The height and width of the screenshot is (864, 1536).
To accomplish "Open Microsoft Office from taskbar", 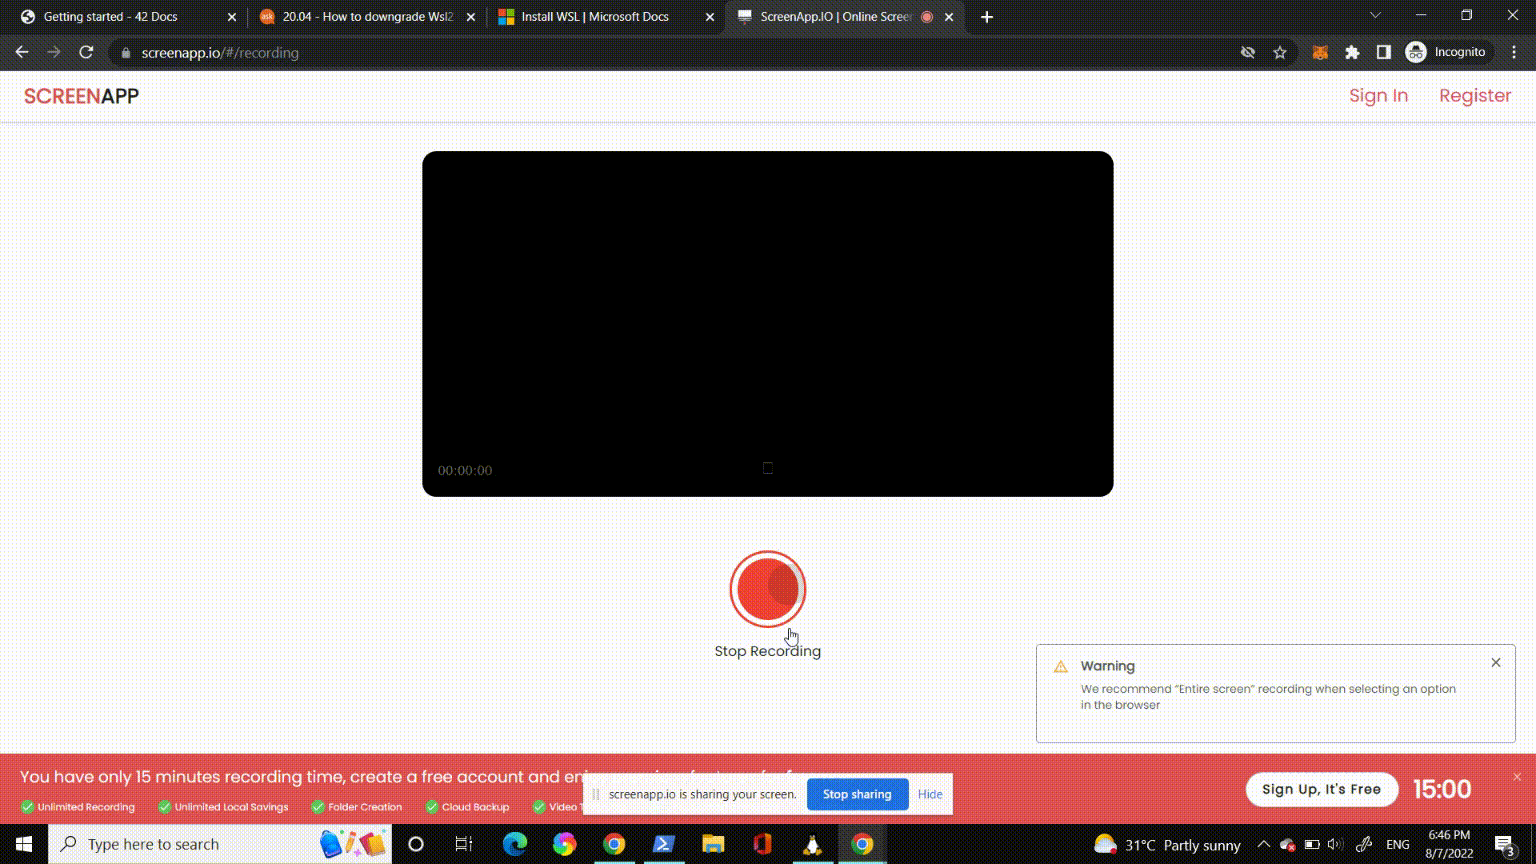I will point(762,844).
